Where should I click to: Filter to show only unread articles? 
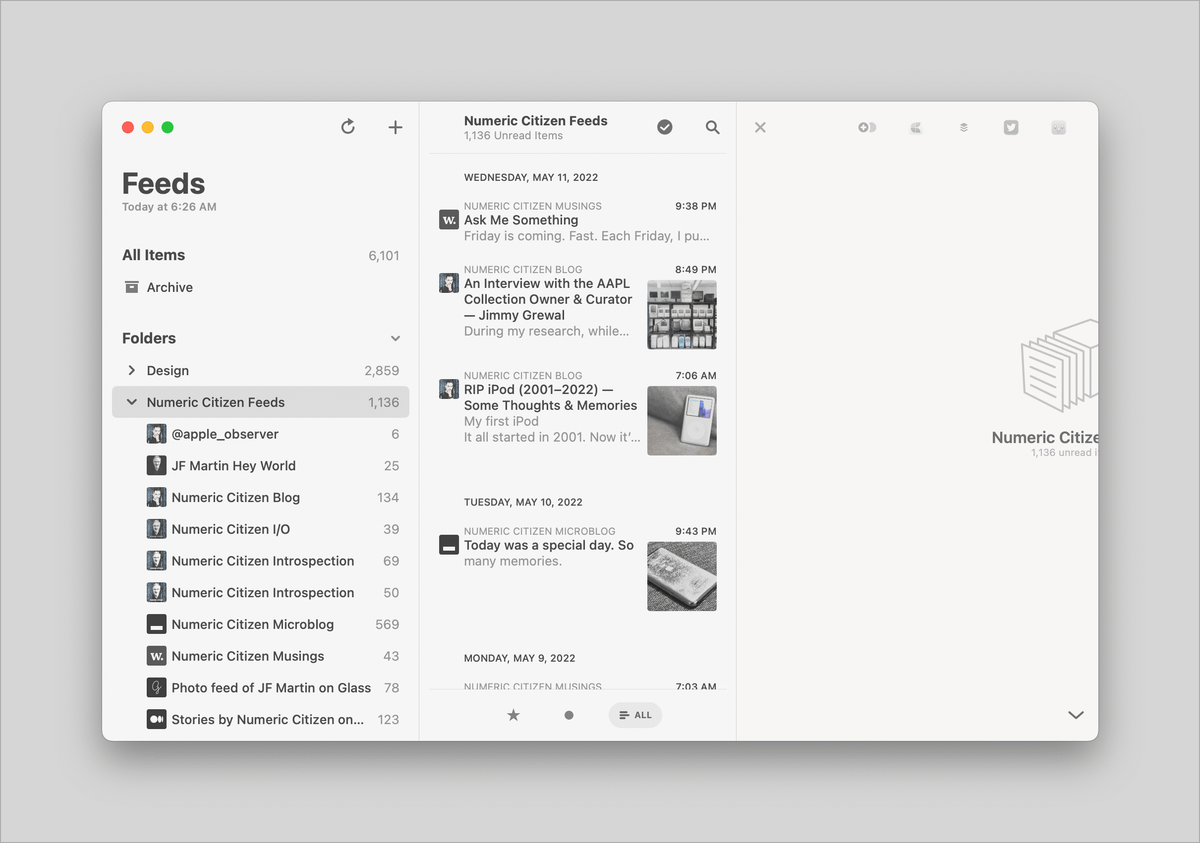pyautogui.click(x=568, y=715)
